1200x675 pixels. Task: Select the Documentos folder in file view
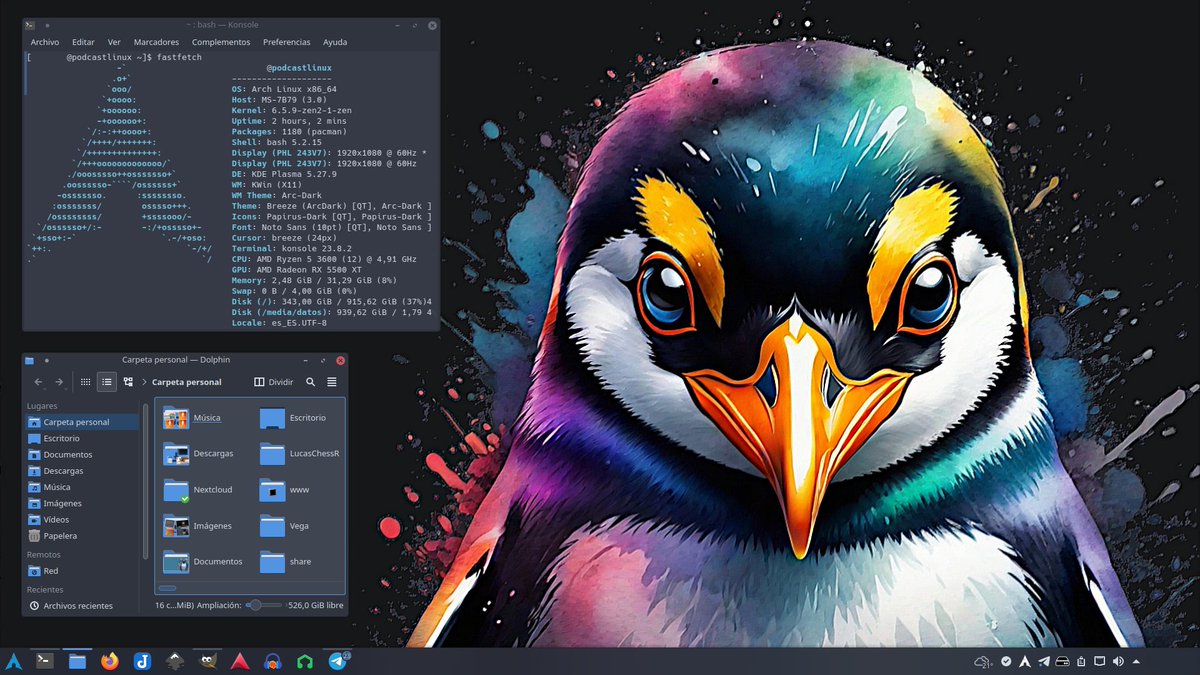click(203, 562)
